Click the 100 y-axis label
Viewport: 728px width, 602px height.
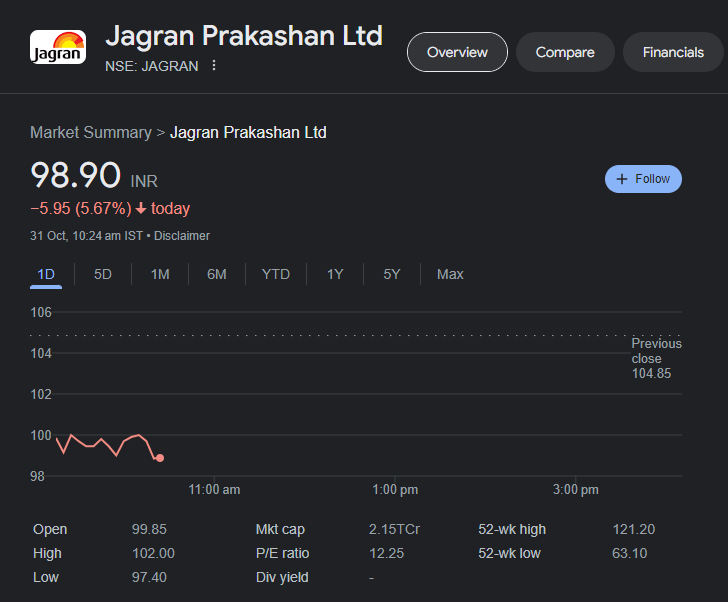click(41, 435)
